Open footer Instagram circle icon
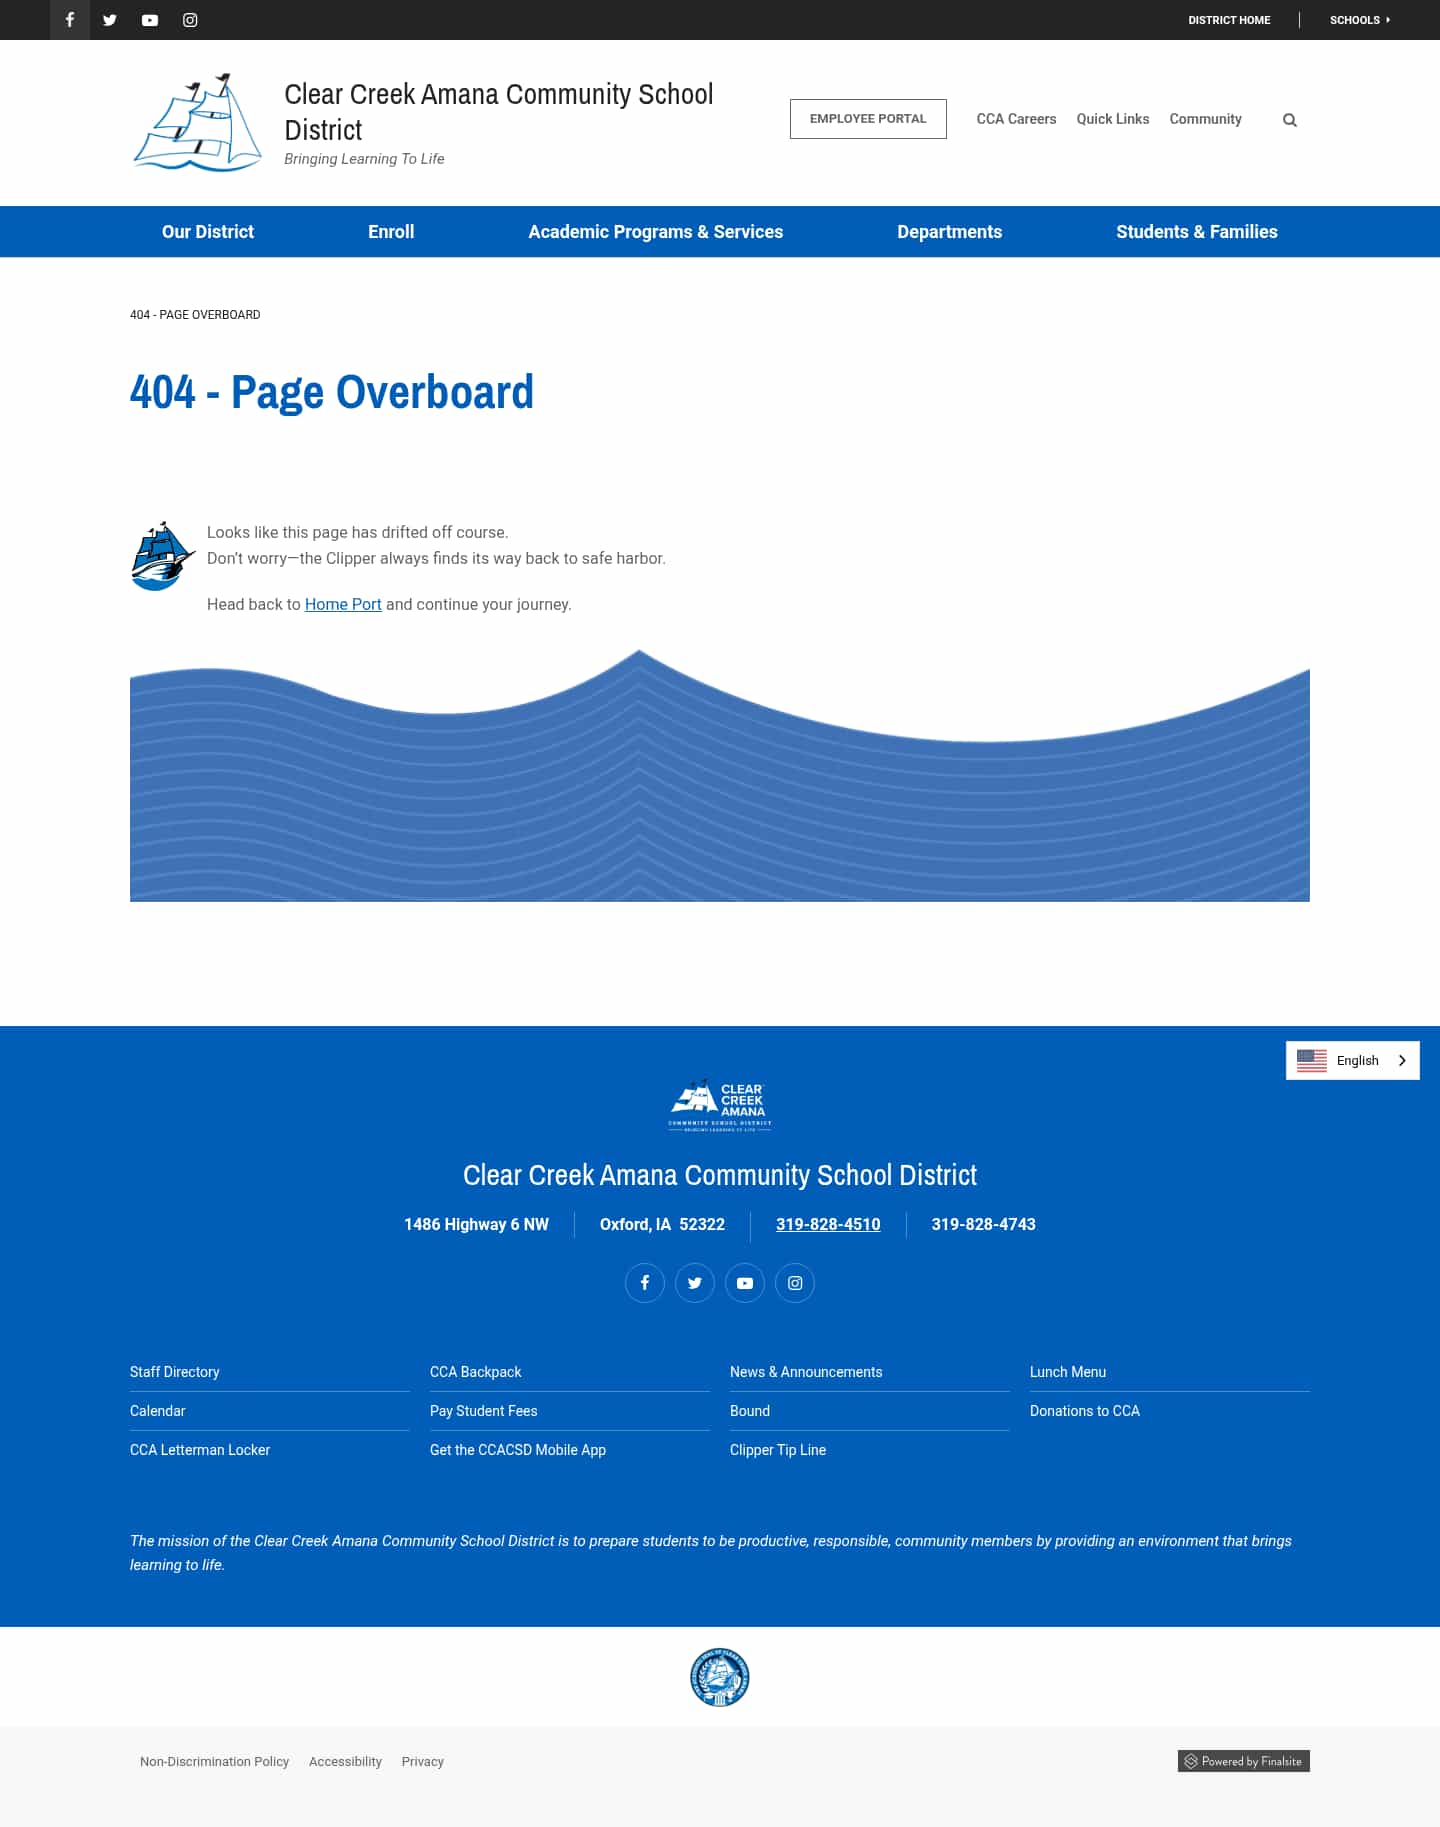 (795, 1283)
